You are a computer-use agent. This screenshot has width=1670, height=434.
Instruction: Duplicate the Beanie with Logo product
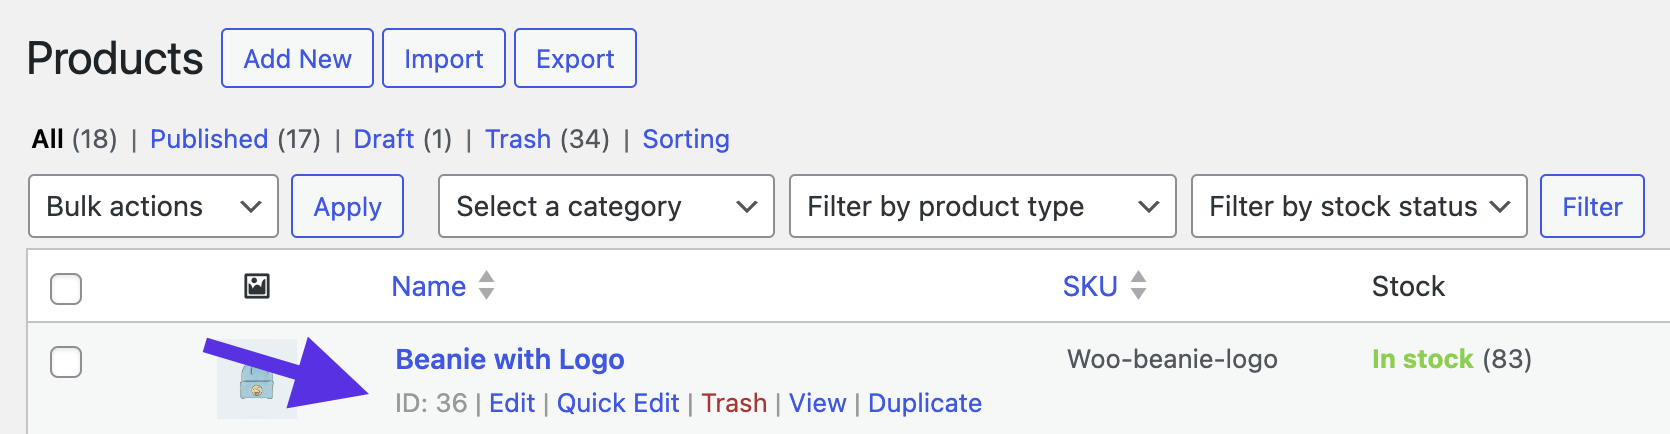pos(925,403)
